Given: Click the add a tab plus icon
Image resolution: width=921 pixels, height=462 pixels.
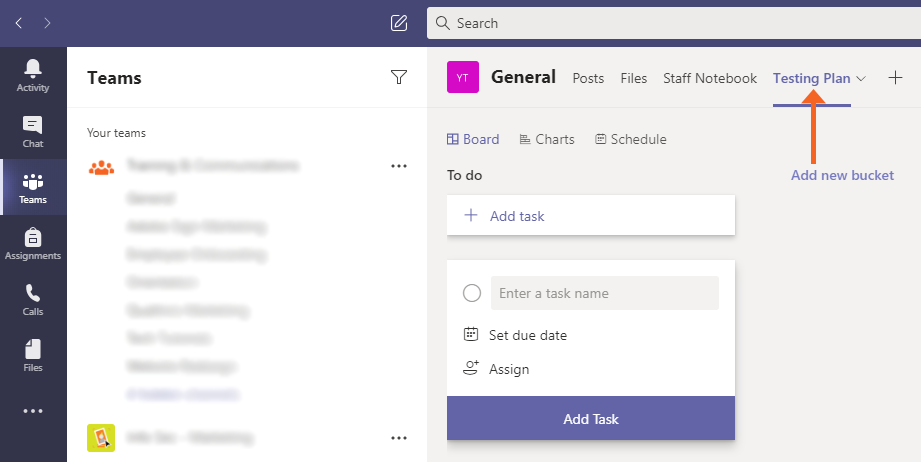Looking at the screenshot, I should click(895, 78).
